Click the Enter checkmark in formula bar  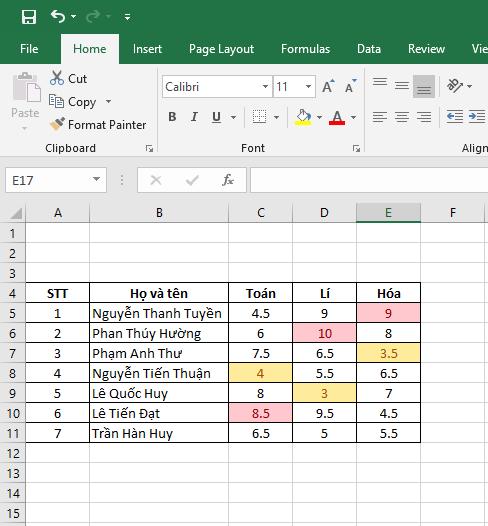(192, 180)
